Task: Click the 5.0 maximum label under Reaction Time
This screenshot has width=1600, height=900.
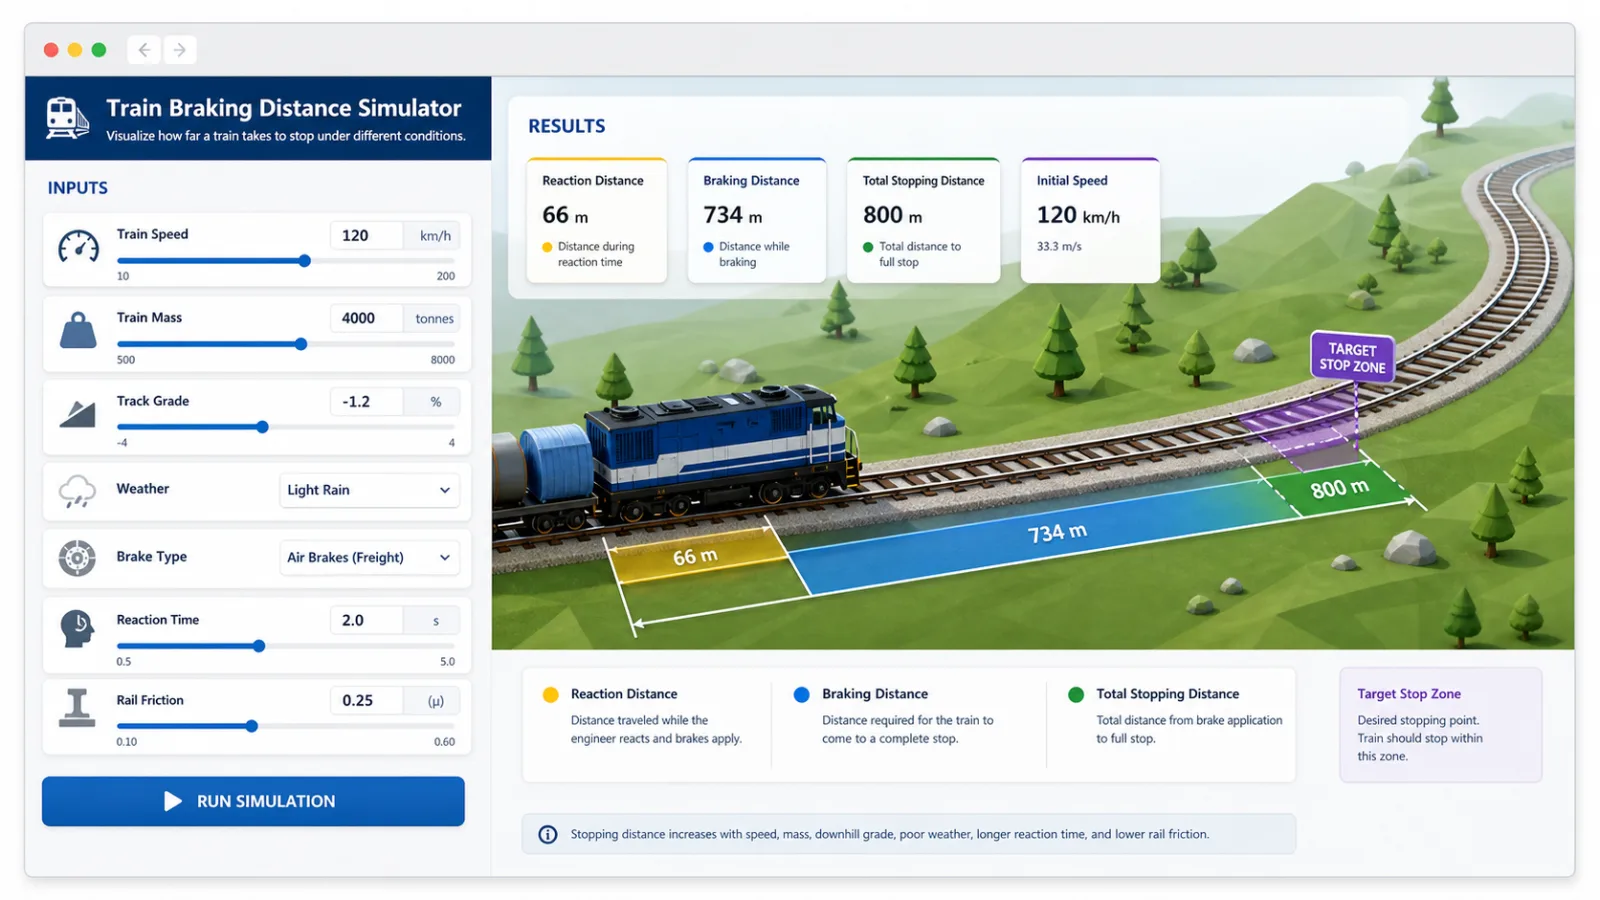Action: [x=447, y=662]
